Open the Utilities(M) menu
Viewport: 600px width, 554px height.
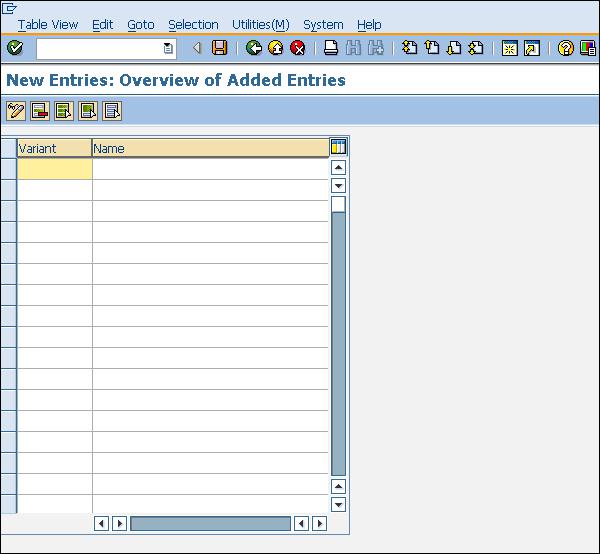261,25
